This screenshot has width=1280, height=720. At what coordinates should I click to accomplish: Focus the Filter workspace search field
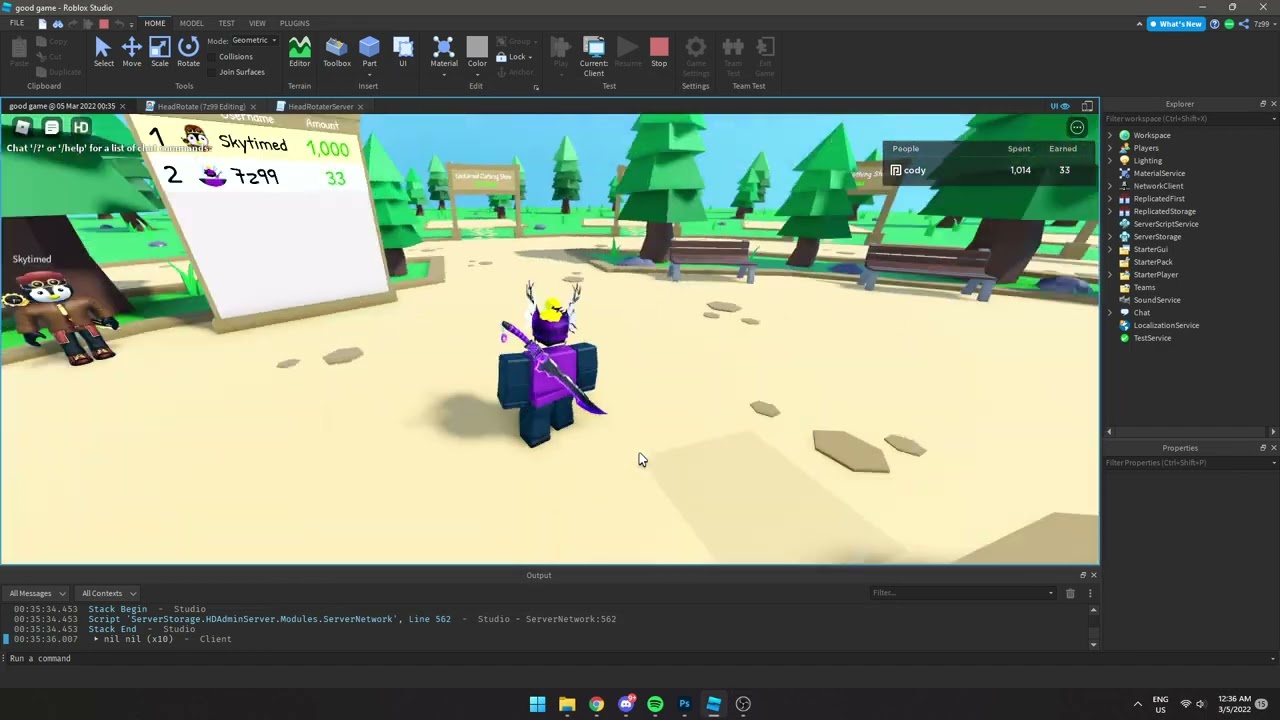tap(1190, 119)
